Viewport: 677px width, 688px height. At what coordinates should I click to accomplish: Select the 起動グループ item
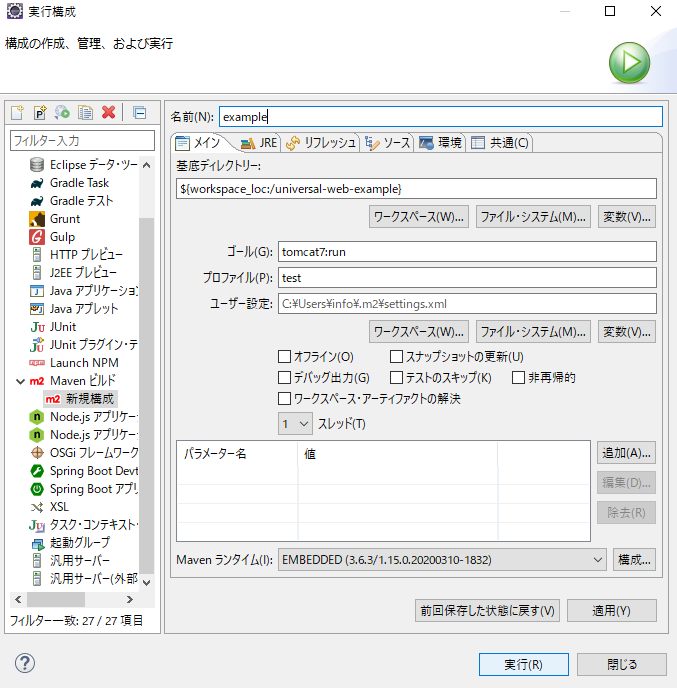tap(70, 542)
